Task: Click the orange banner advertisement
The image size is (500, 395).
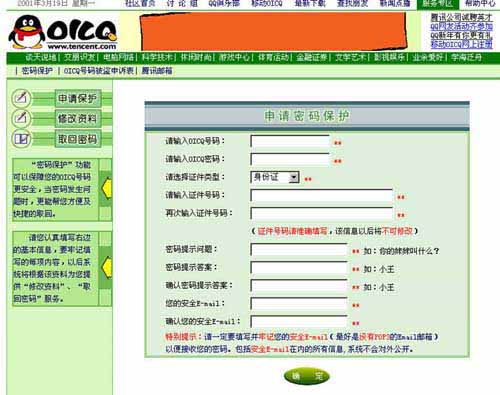Action: [x=273, y=31]
